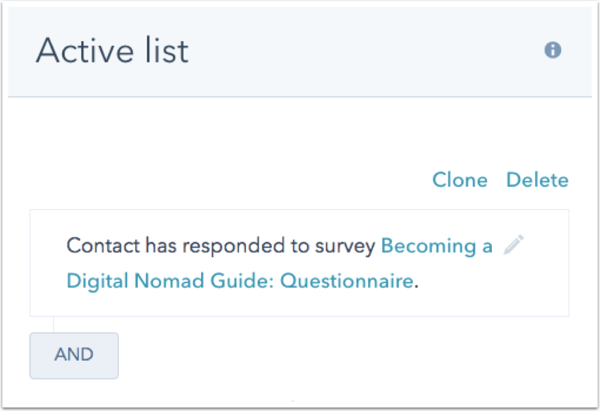Click the 'Digital Nomad Guide: Questionnaire' link text
600x411 pixels.
[x=239, y=281]
